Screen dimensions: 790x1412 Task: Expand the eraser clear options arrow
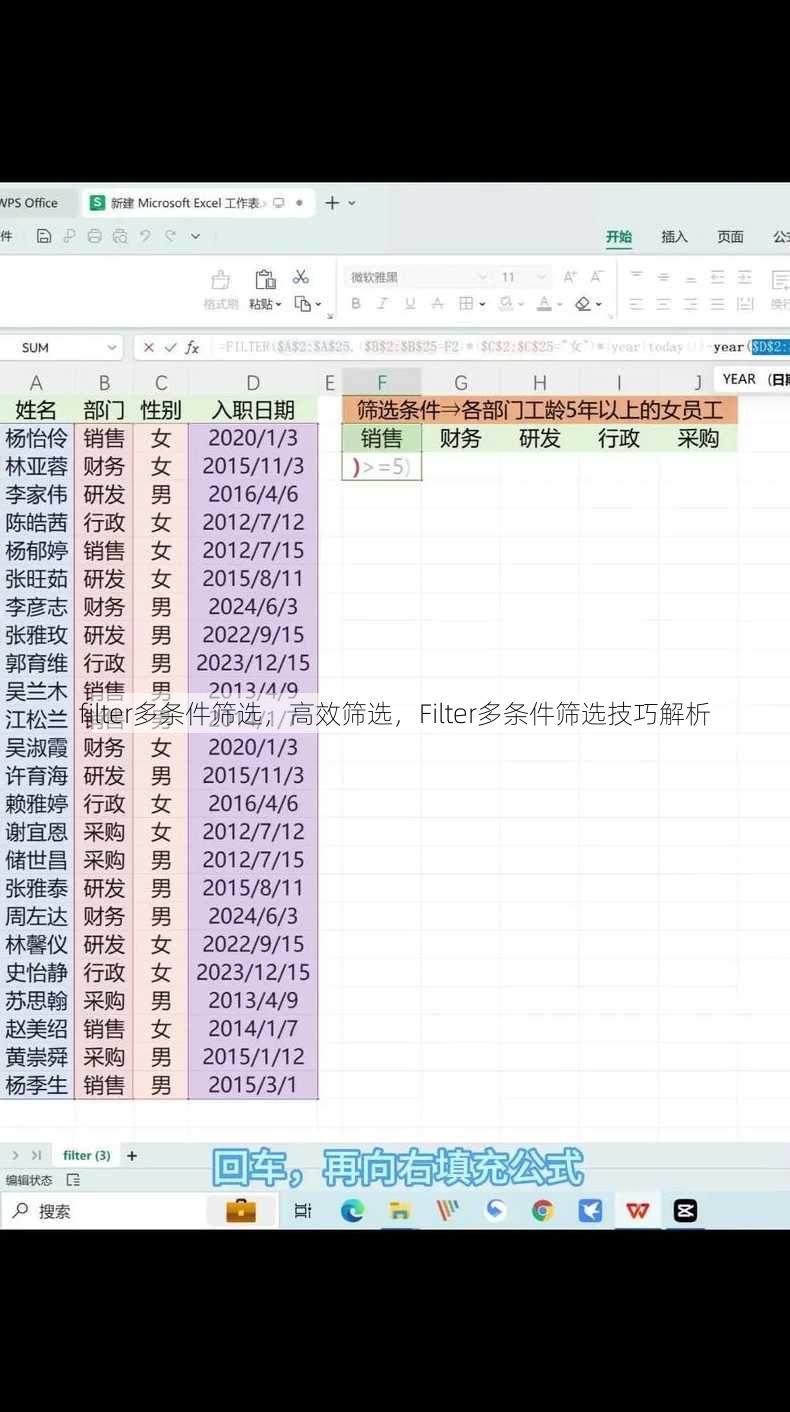click(599, 304)
